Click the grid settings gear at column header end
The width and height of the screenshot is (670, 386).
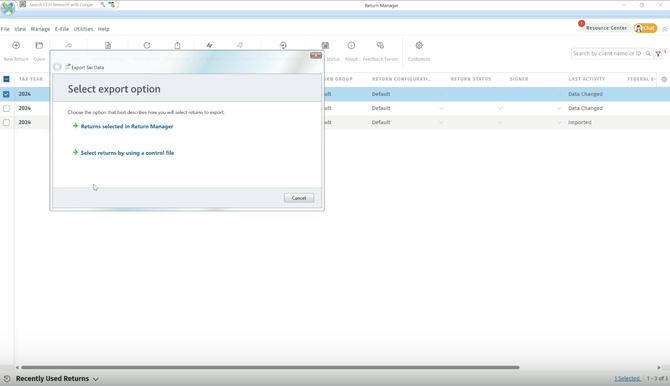click(664, 79)
